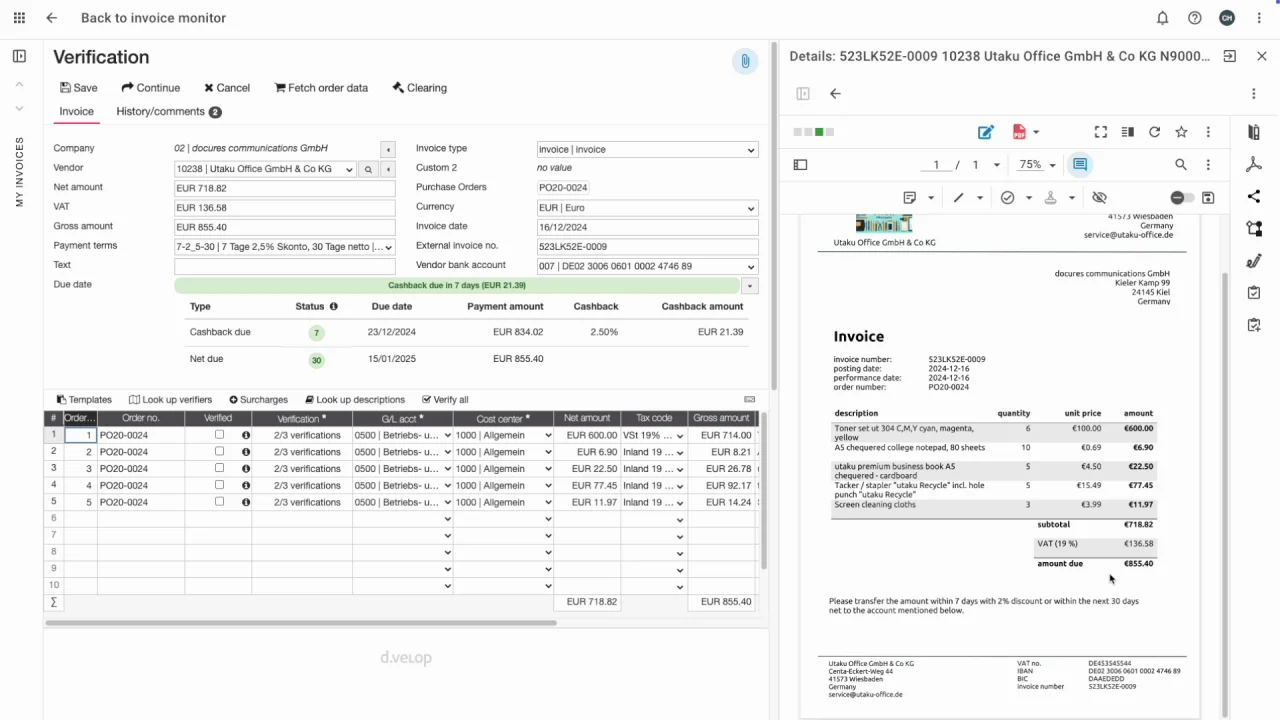Screen dimensions: 1280x720
Task: Open the apps grid menu
Action: [x=19, y=18]
